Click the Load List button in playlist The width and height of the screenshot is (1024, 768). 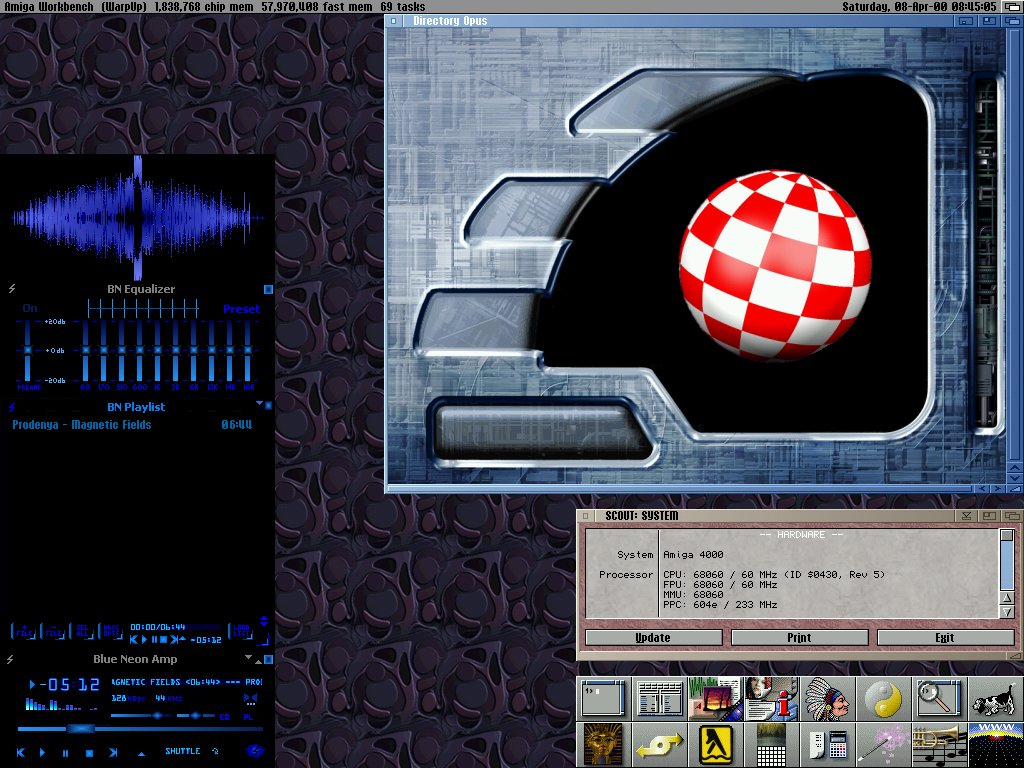tap(240, 630)
